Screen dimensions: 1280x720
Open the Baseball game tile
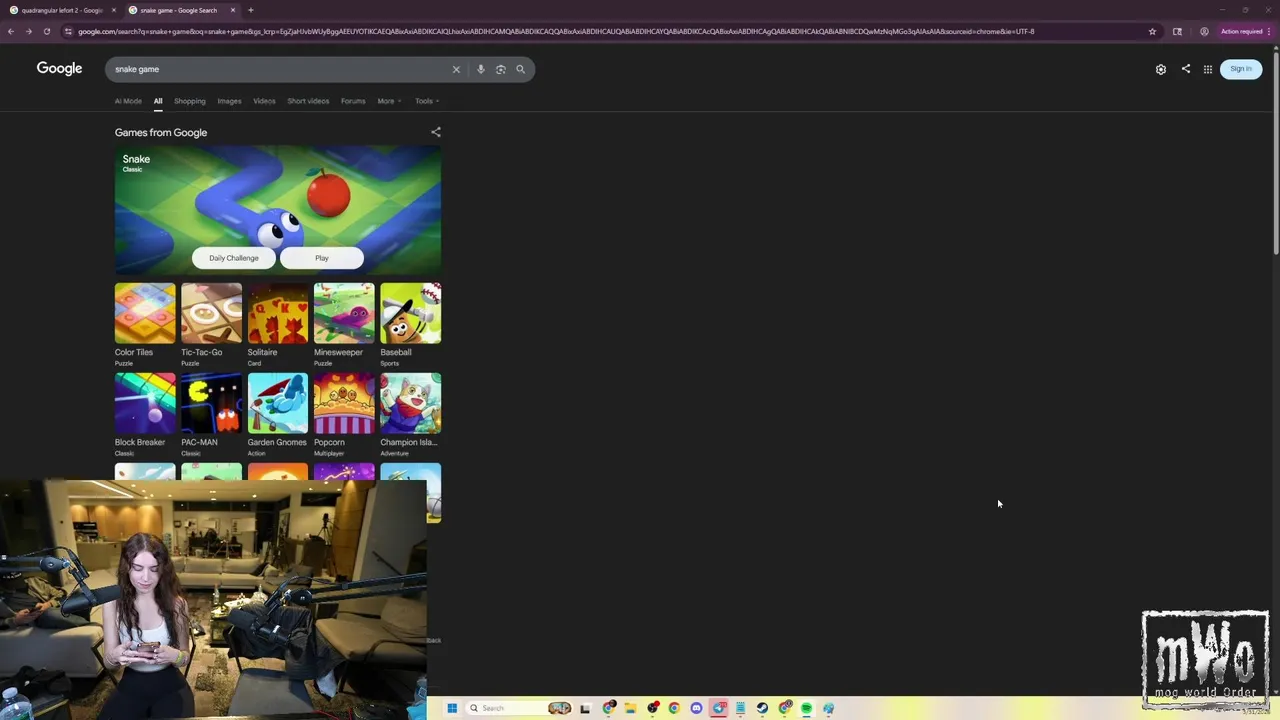tap(410, 324)
